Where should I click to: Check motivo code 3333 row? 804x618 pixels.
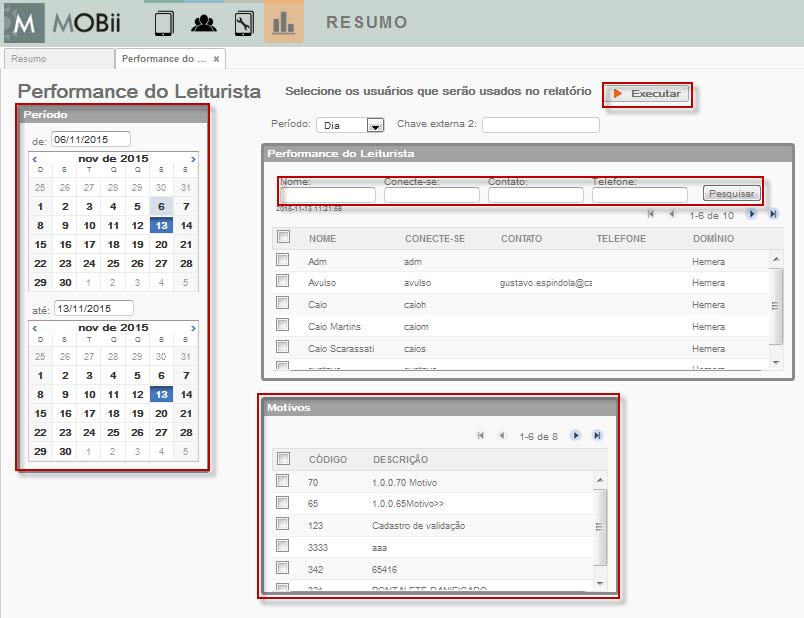[283, 546]
